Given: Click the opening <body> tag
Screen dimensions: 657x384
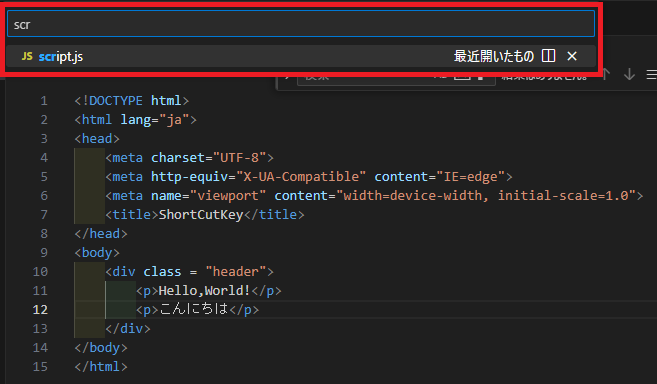Looking at the screenshot, I should pyautogui.click(x=97, y=253).
